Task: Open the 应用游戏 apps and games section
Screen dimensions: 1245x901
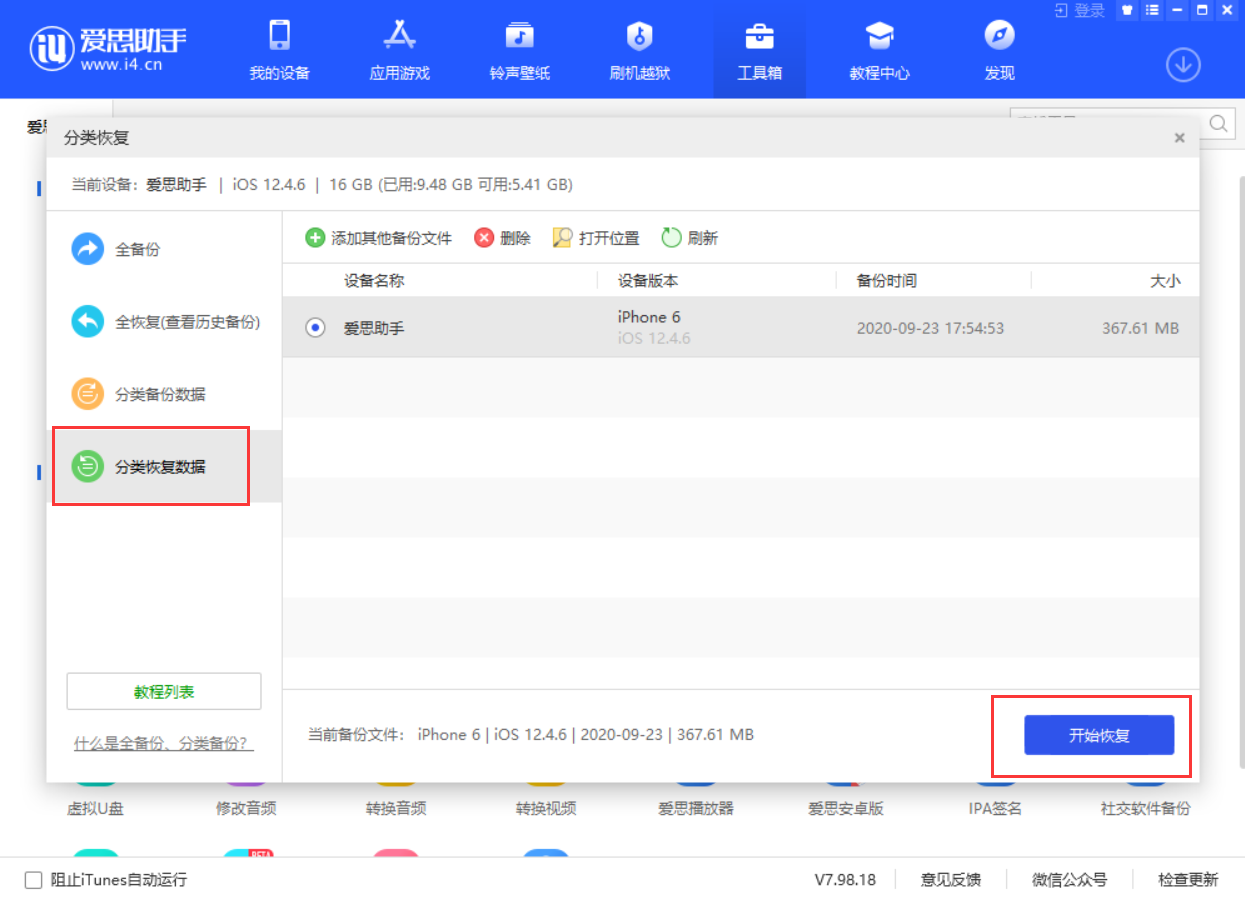Action: click(x=398, y=48)
